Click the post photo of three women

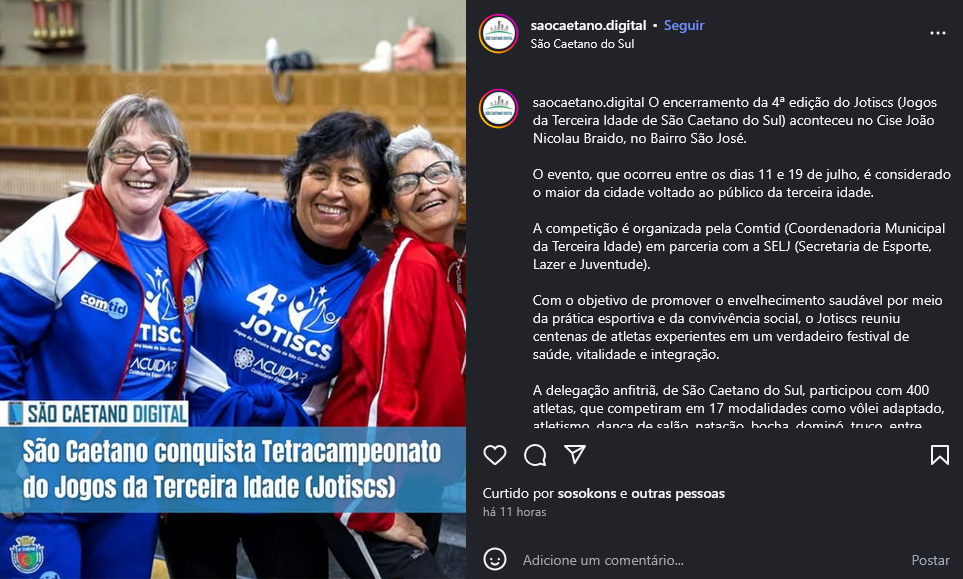click(x=233, y=289)
